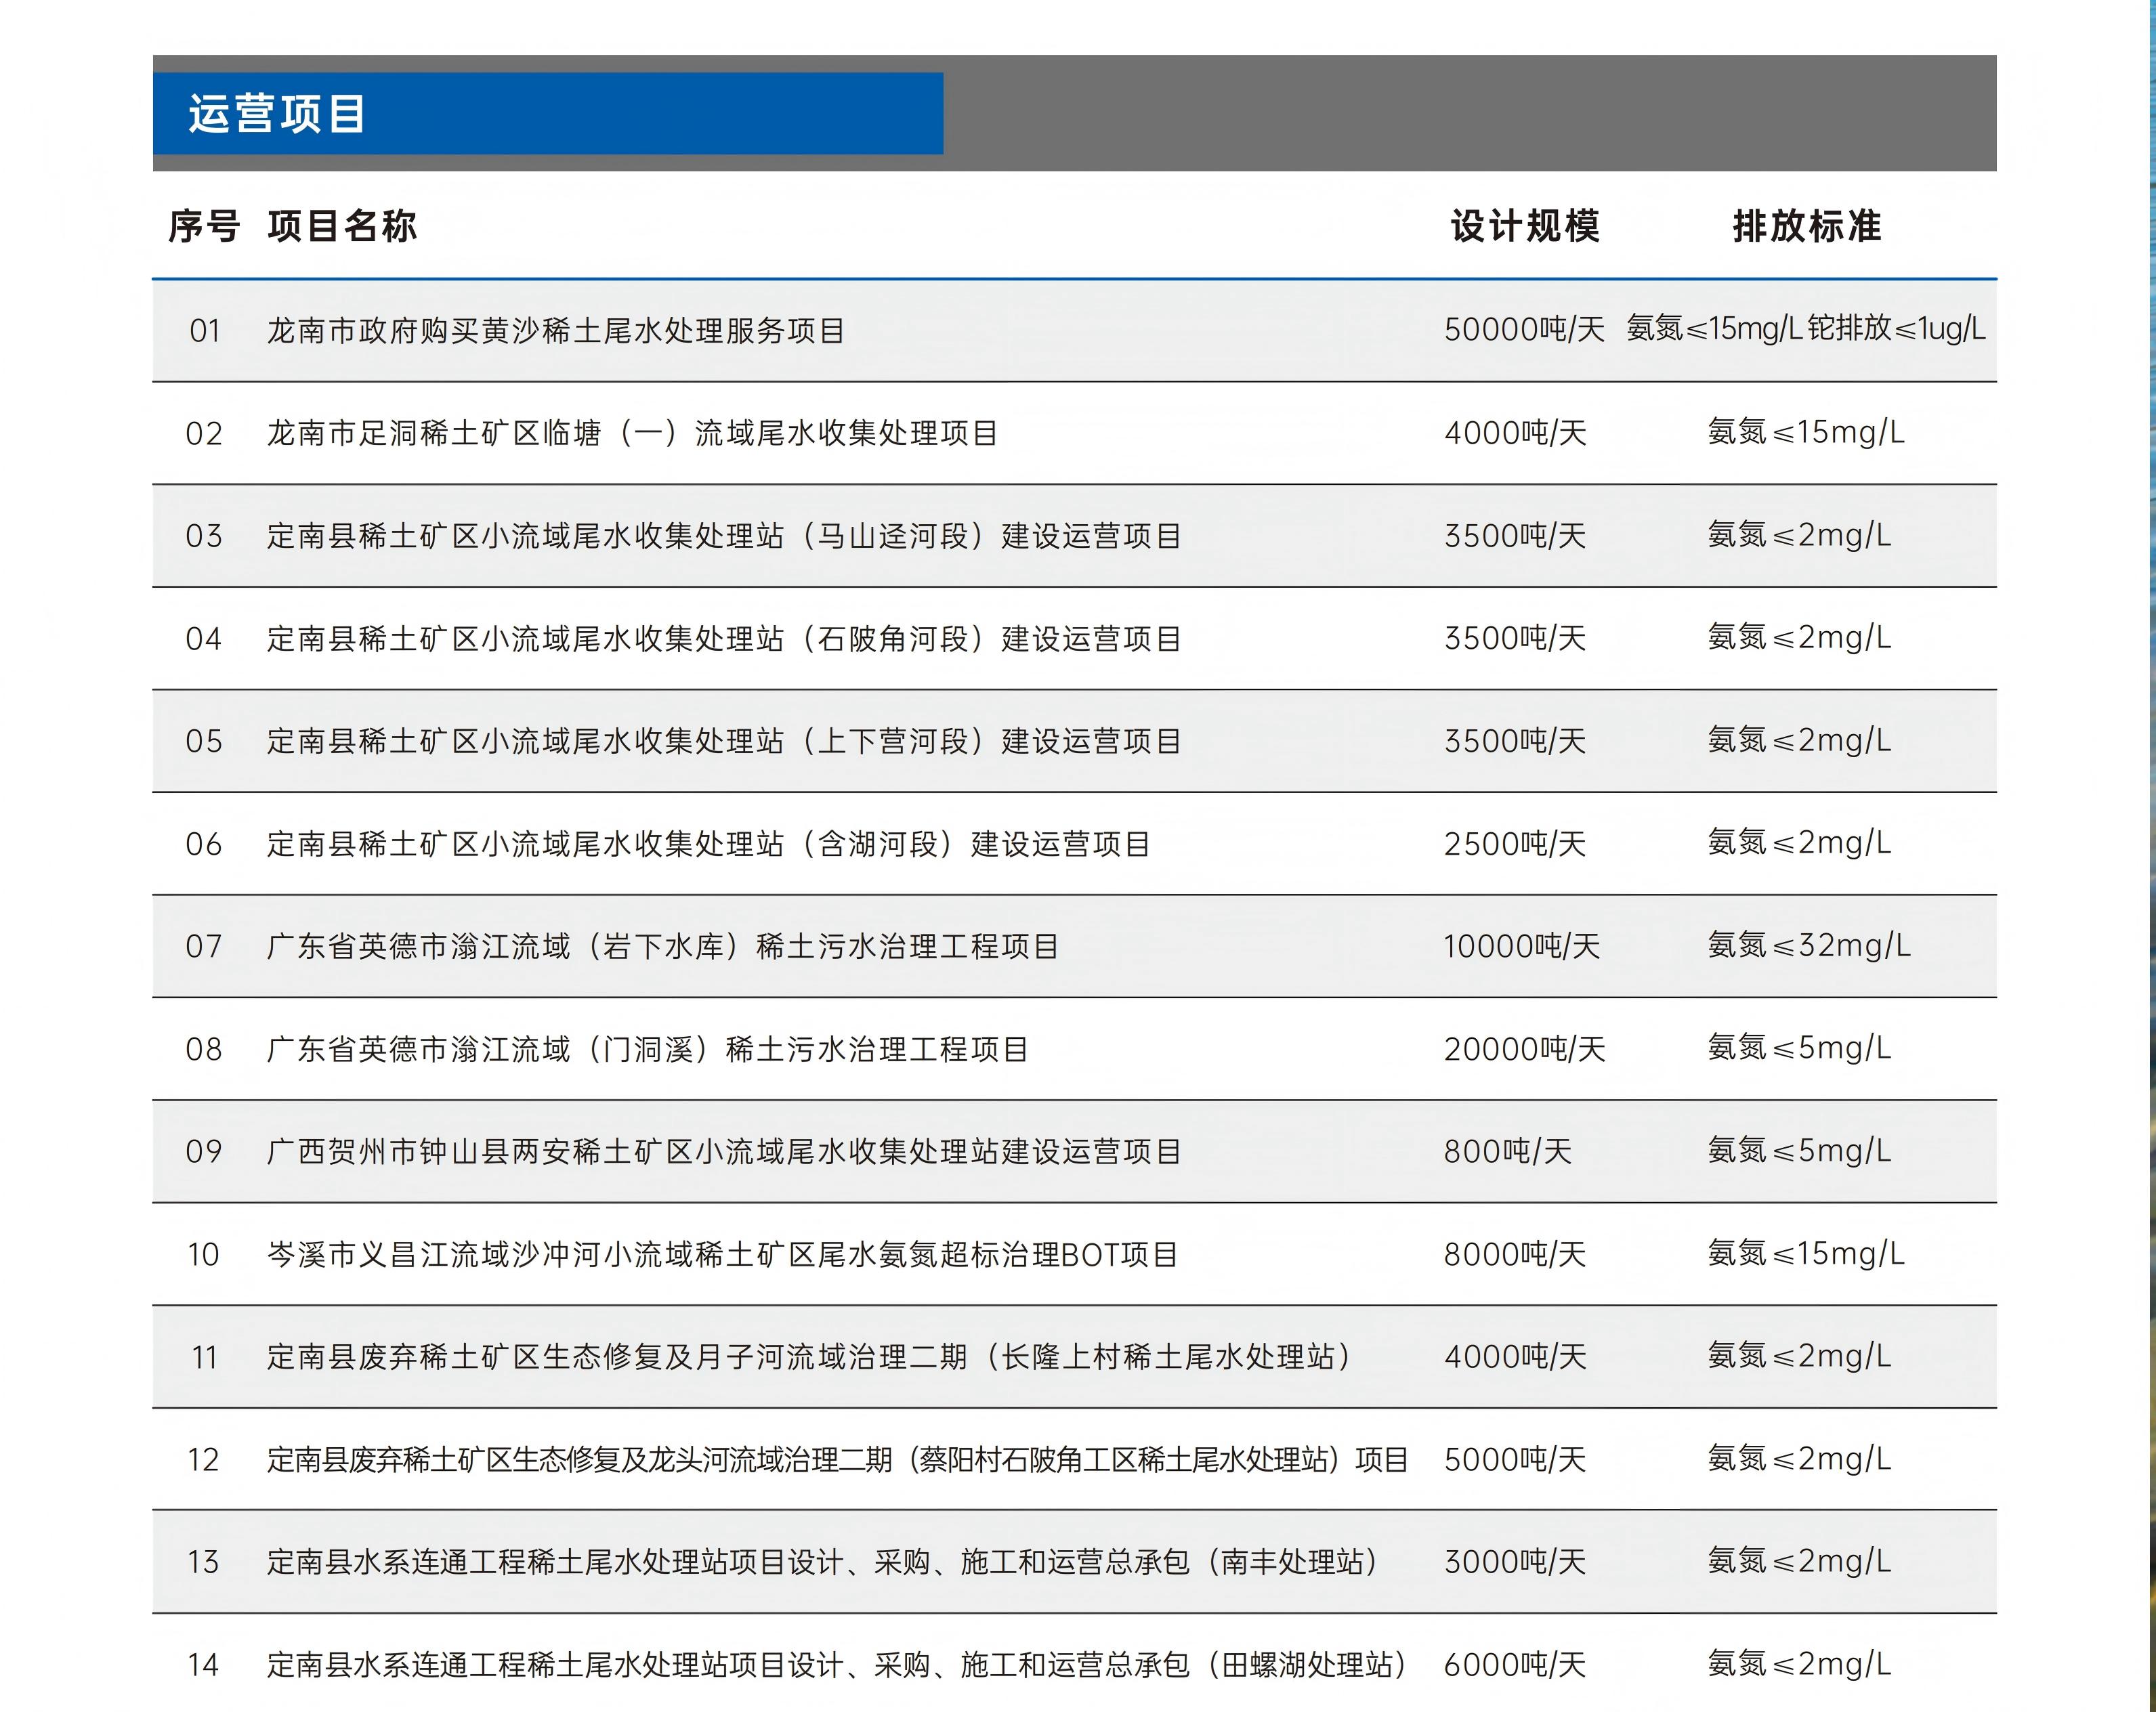Image resolution: width=2156 pixels, height=1712 pixels.
Task: Select row number 05
Action: (x=204, y=741)
